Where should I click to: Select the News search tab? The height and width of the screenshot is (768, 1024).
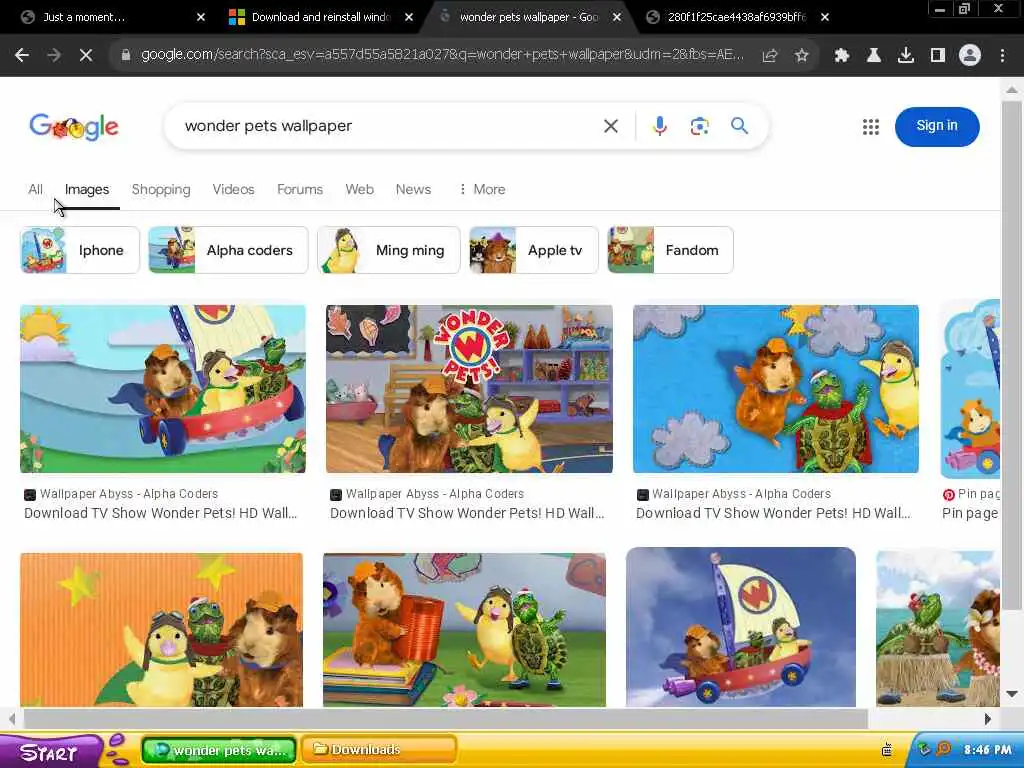413,189
